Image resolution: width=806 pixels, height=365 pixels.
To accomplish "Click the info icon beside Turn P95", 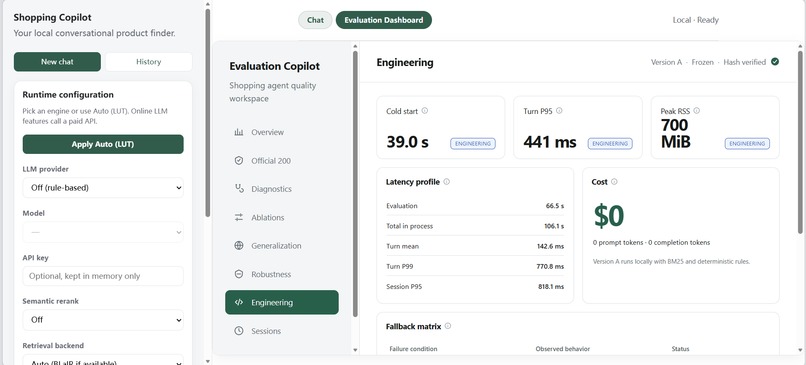I will tap(559, 111).
